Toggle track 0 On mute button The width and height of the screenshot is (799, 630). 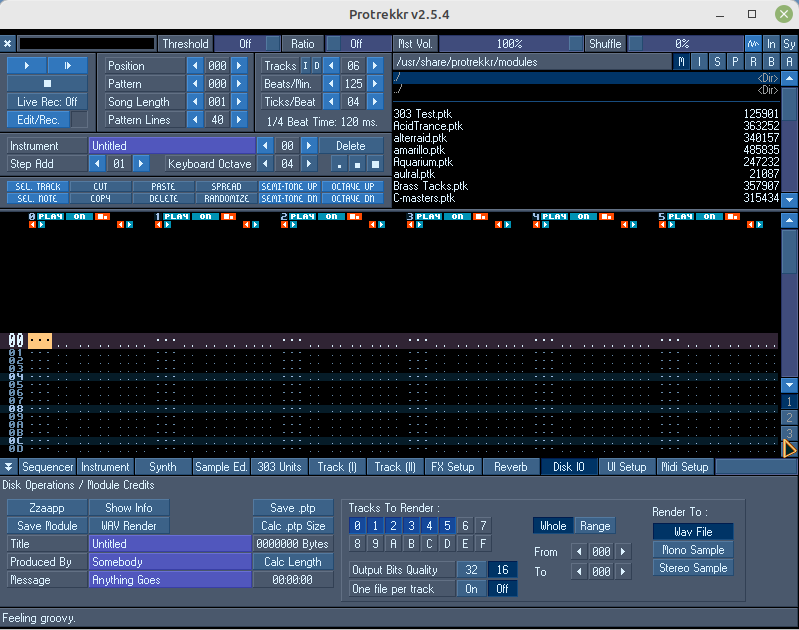(x=79, y=217)
